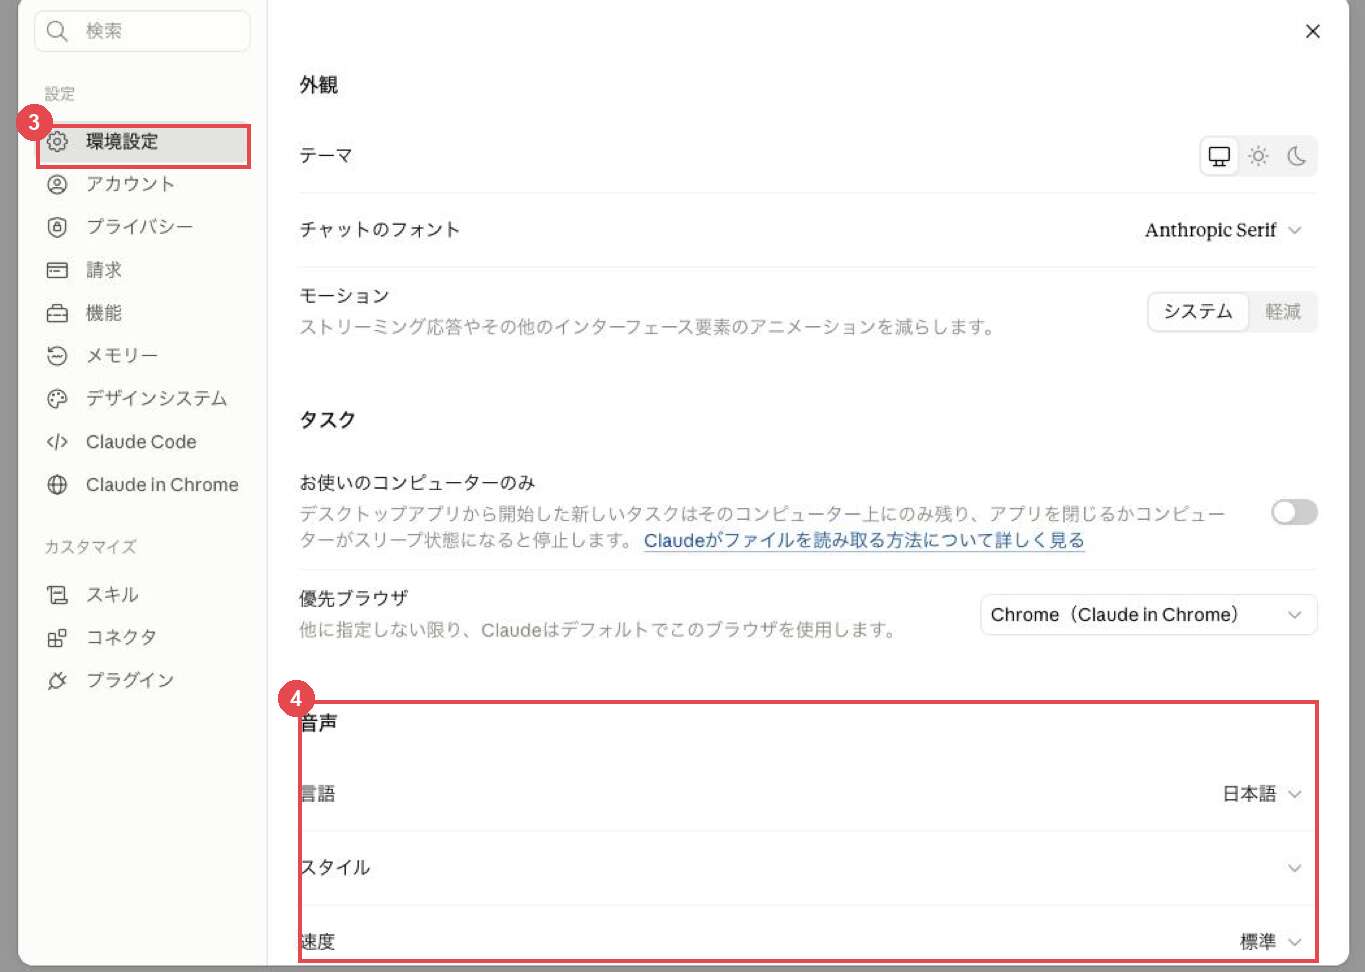
Task: Open the スキル customization page
Action: tap(143, 595)
